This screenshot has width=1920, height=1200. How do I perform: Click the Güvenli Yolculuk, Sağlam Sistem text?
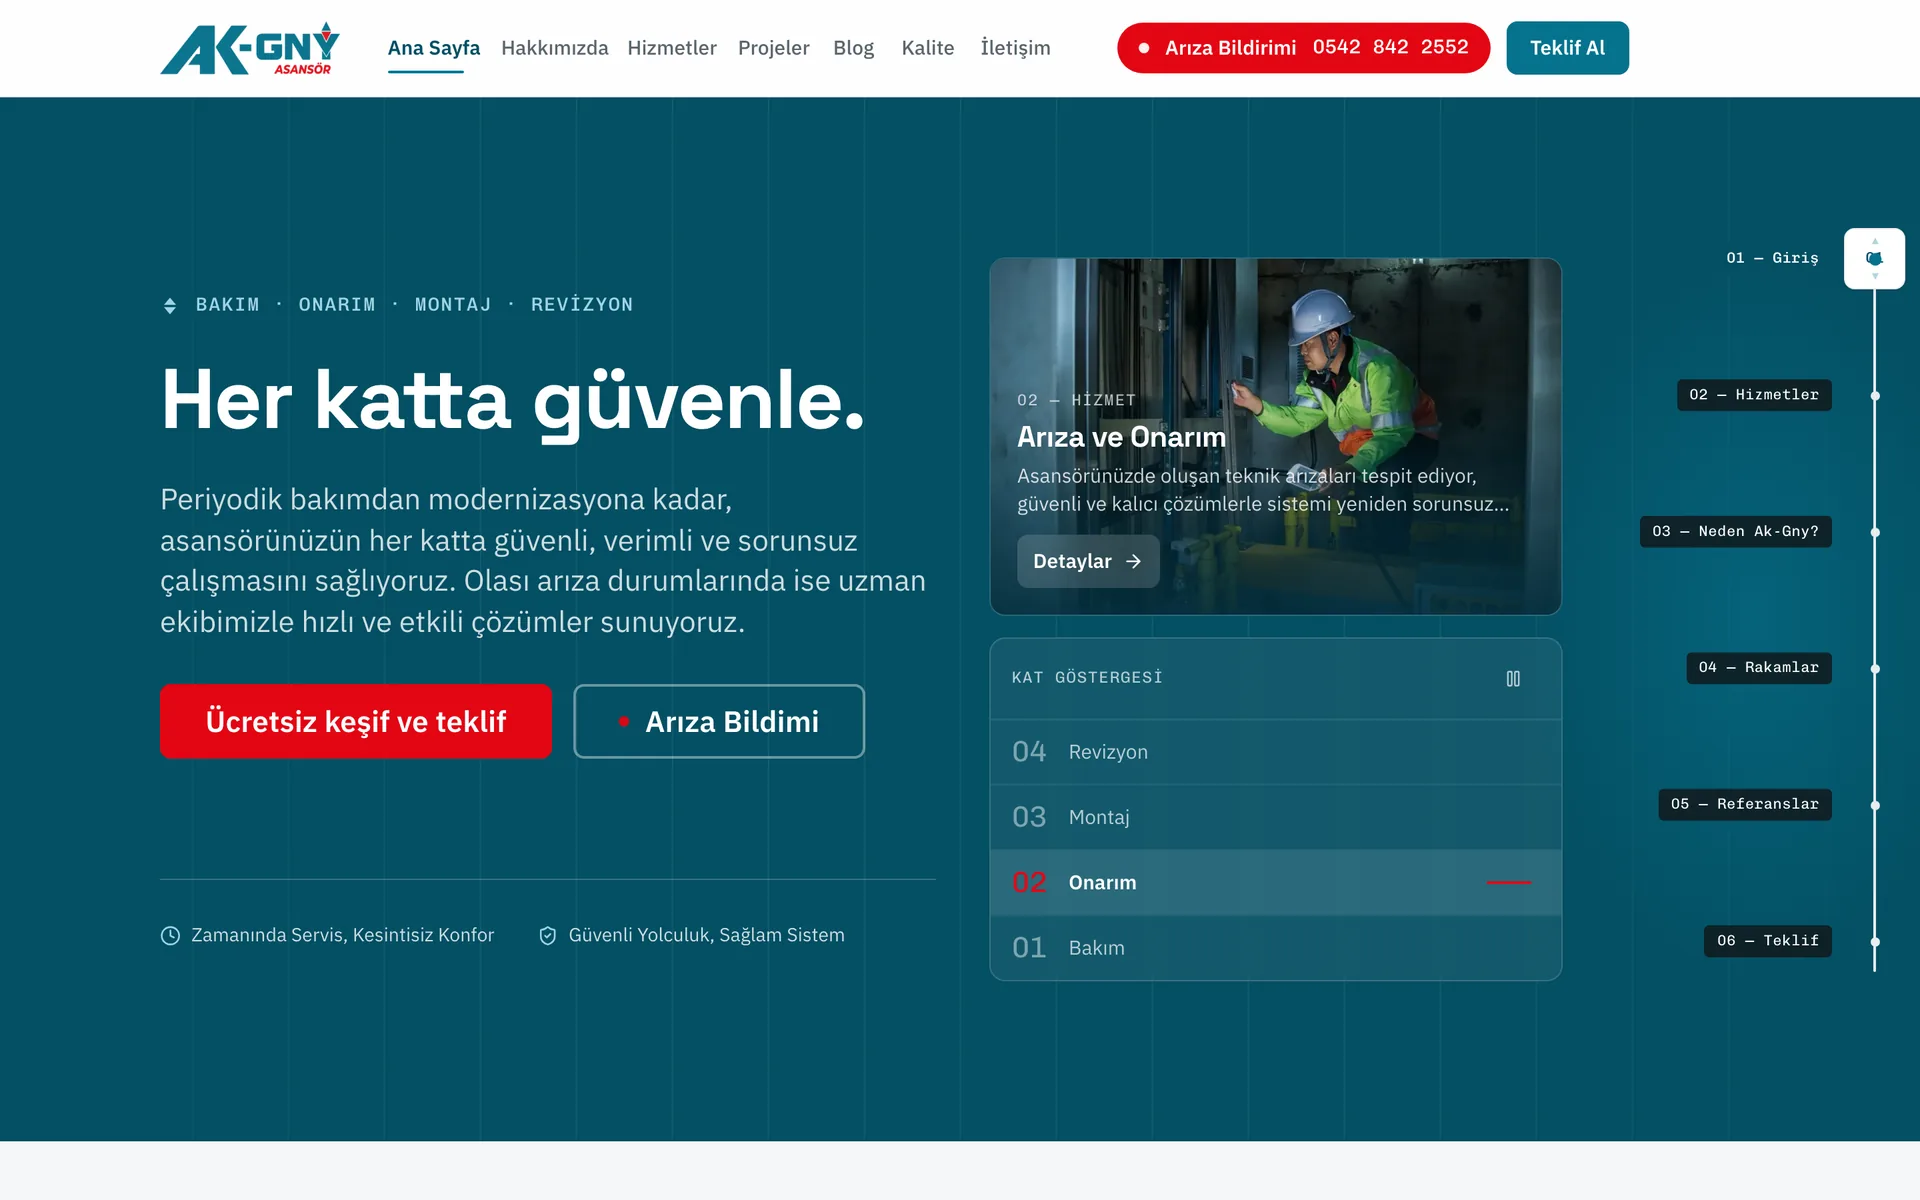707,935
